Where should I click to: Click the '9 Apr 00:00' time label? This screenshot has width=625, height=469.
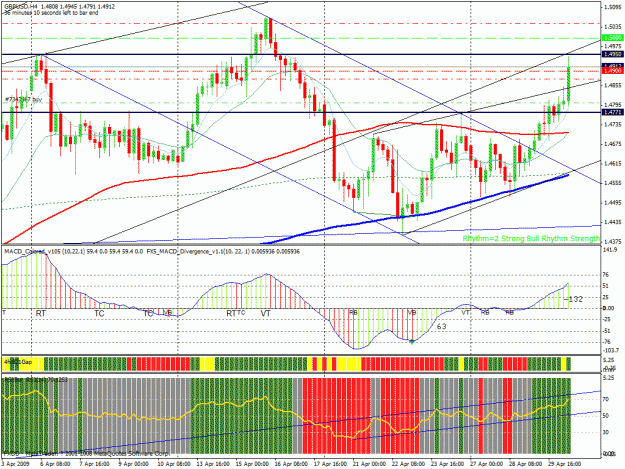point(133,464)
